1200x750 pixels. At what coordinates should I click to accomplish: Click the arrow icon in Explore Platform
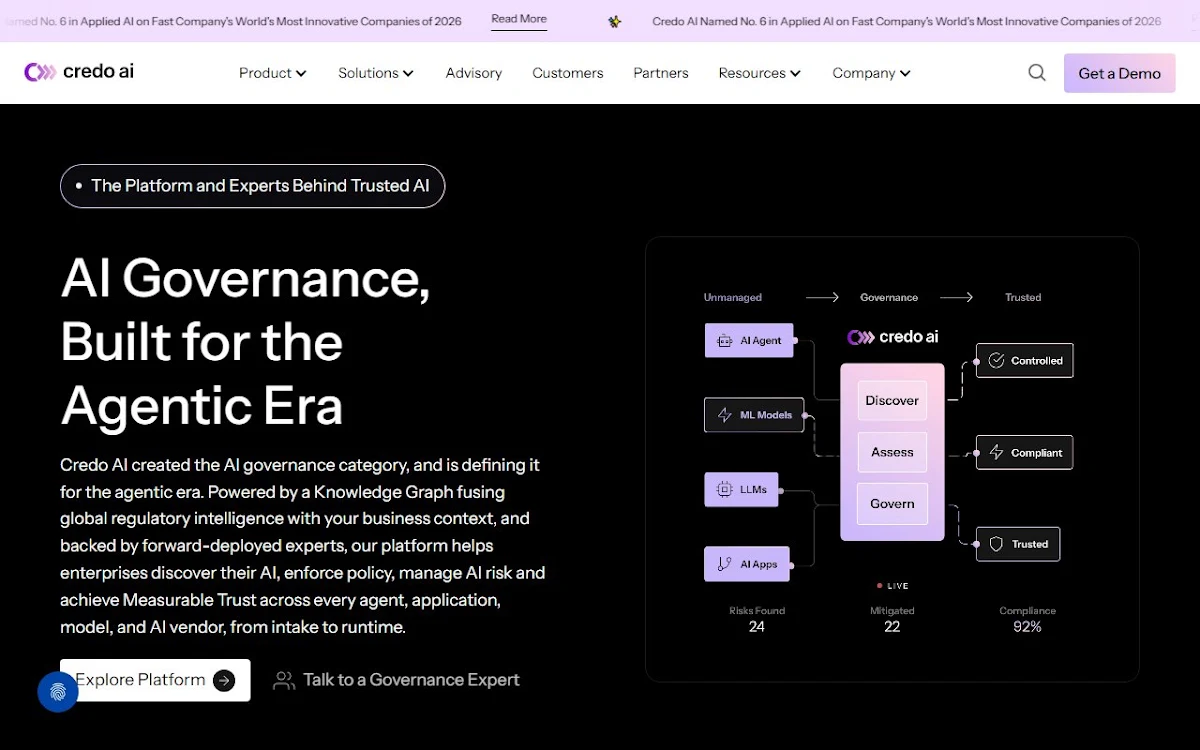click(224, 680)
